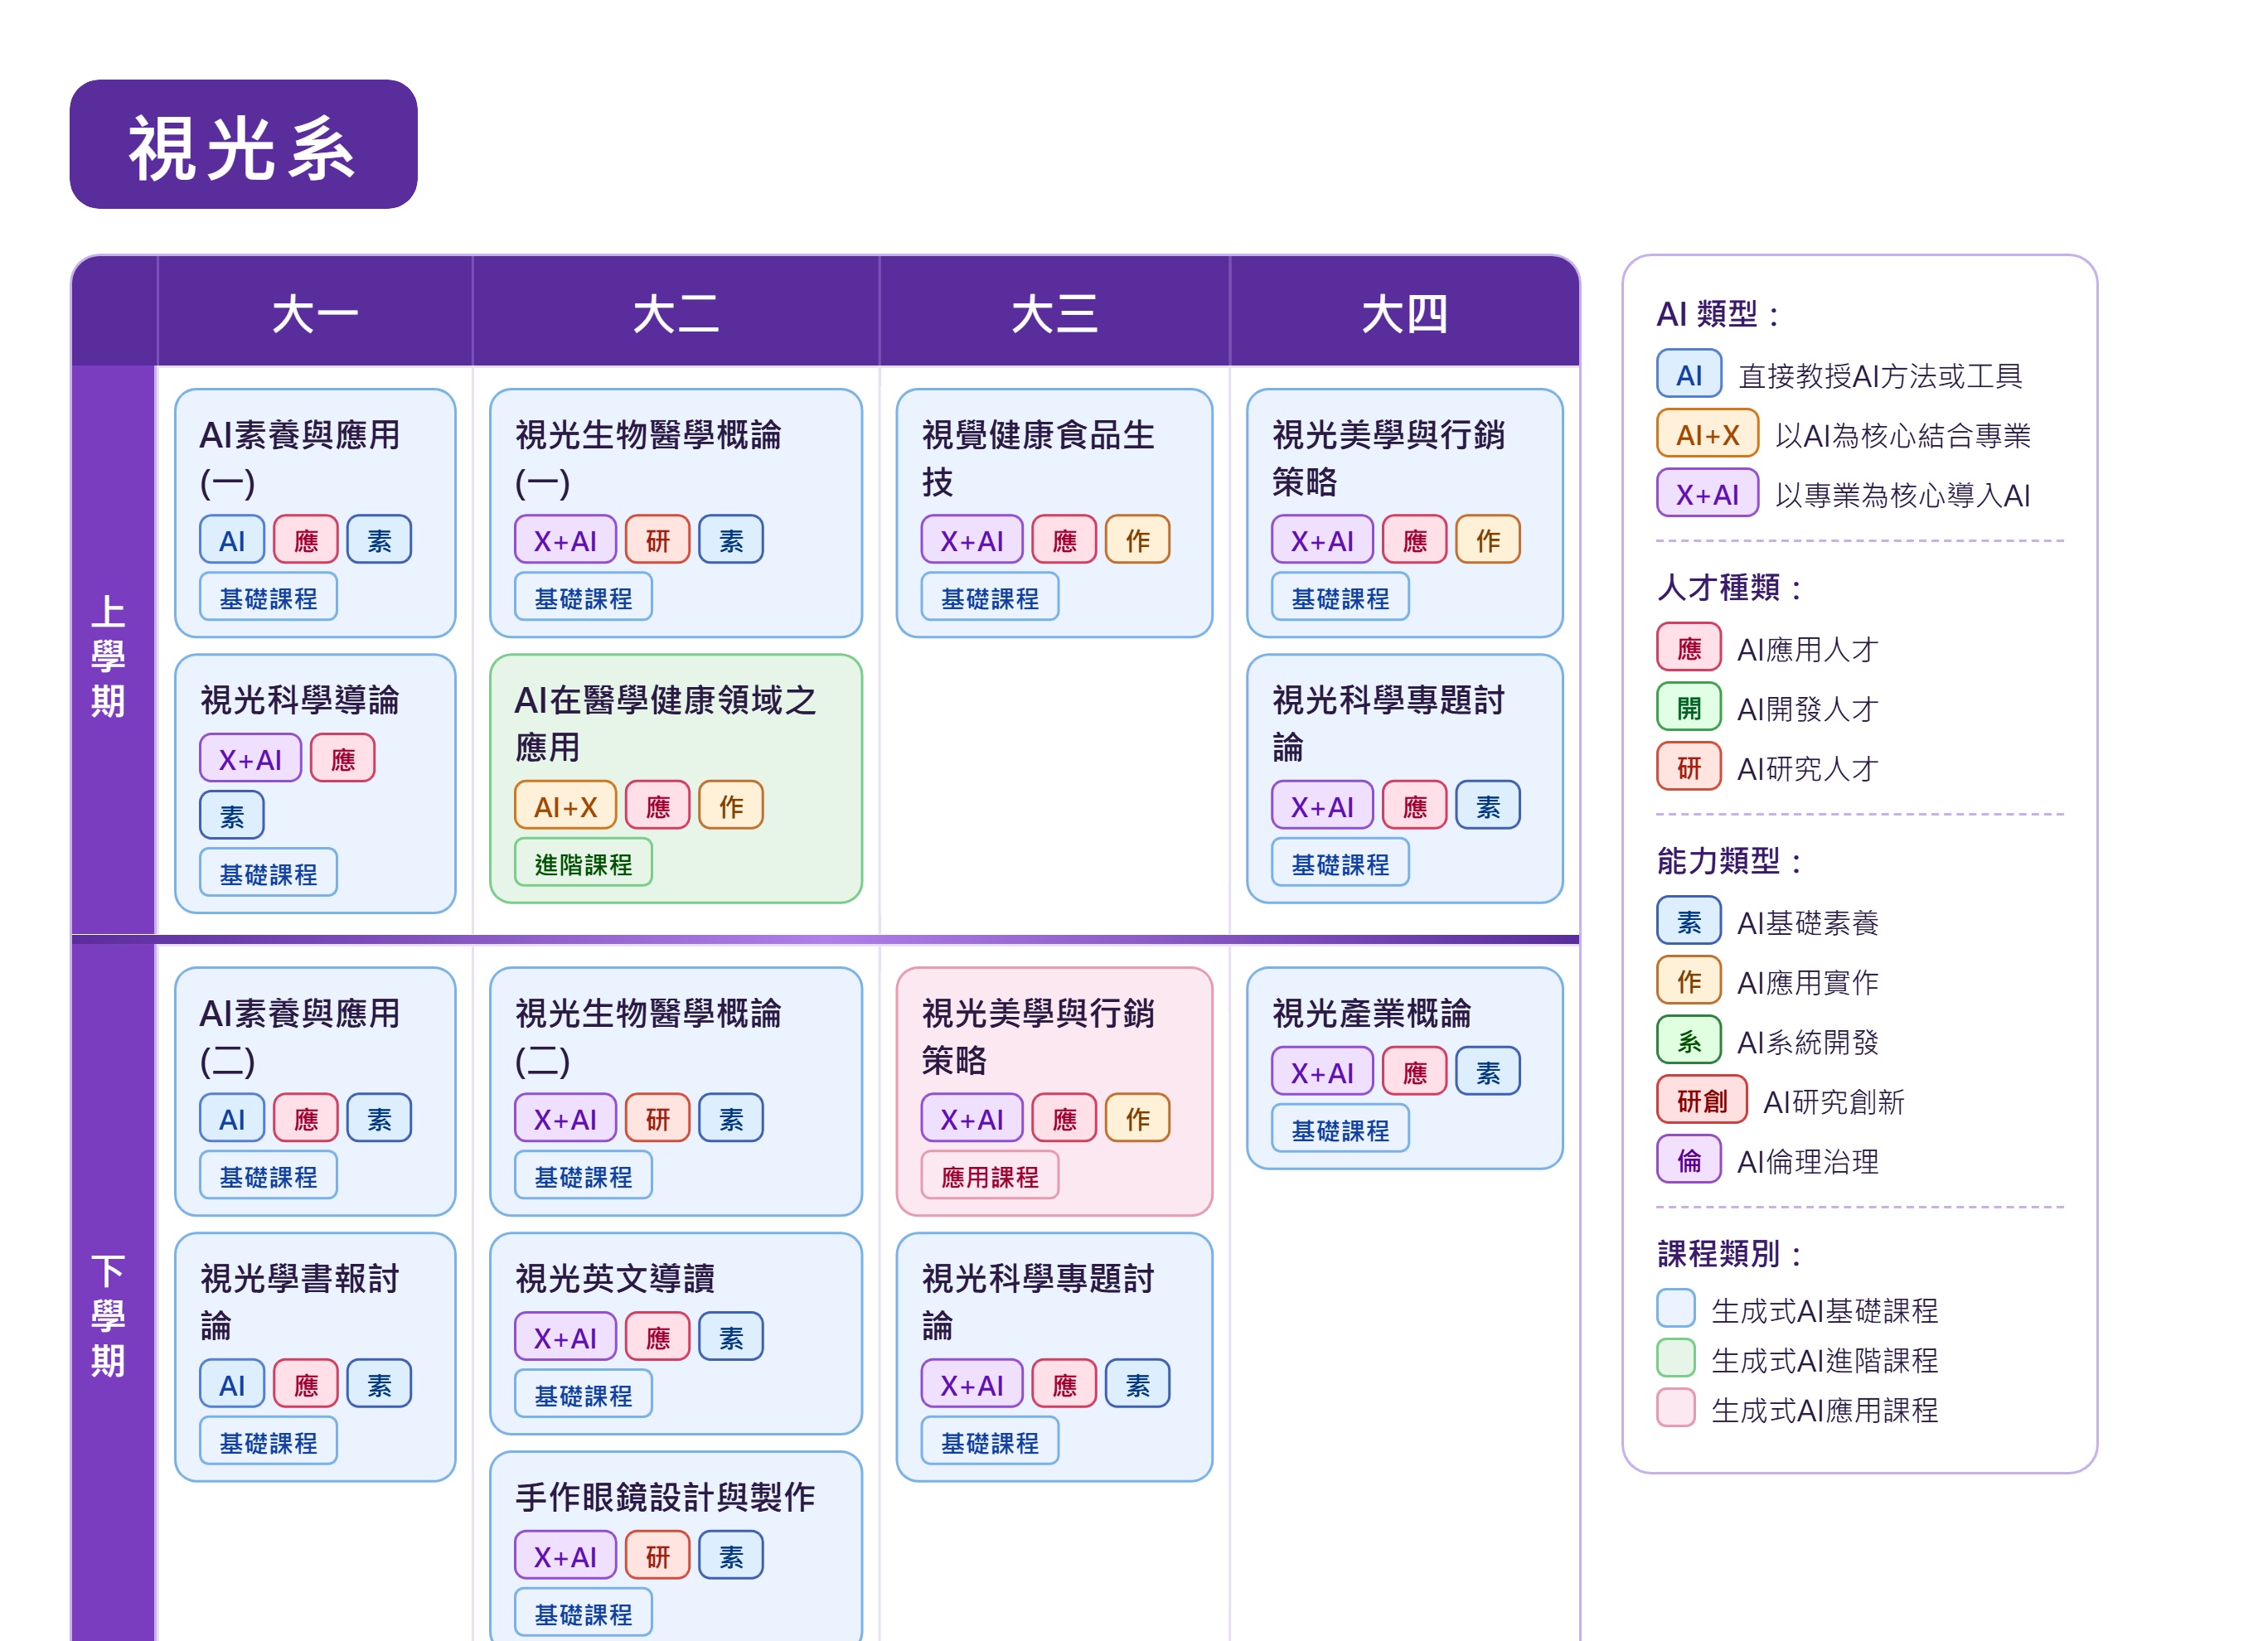Image resolution: width=2268 pixels, height=1641 pixels.
Task: Click the 進階課程 tag on AI在醫學健康領域之應用
Action: (x=583, y=864)
